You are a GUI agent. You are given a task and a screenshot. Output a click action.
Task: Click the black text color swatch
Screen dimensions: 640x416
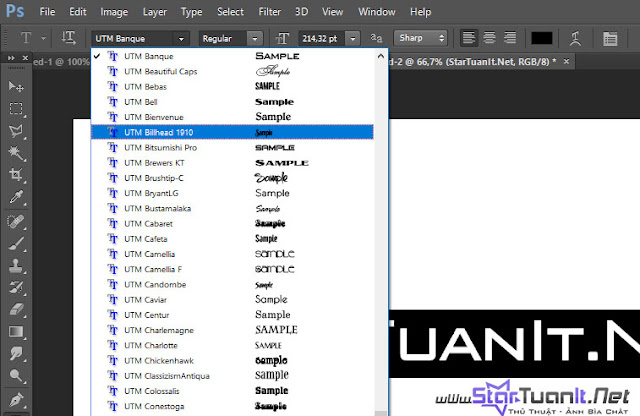click(x=542, y=38)
